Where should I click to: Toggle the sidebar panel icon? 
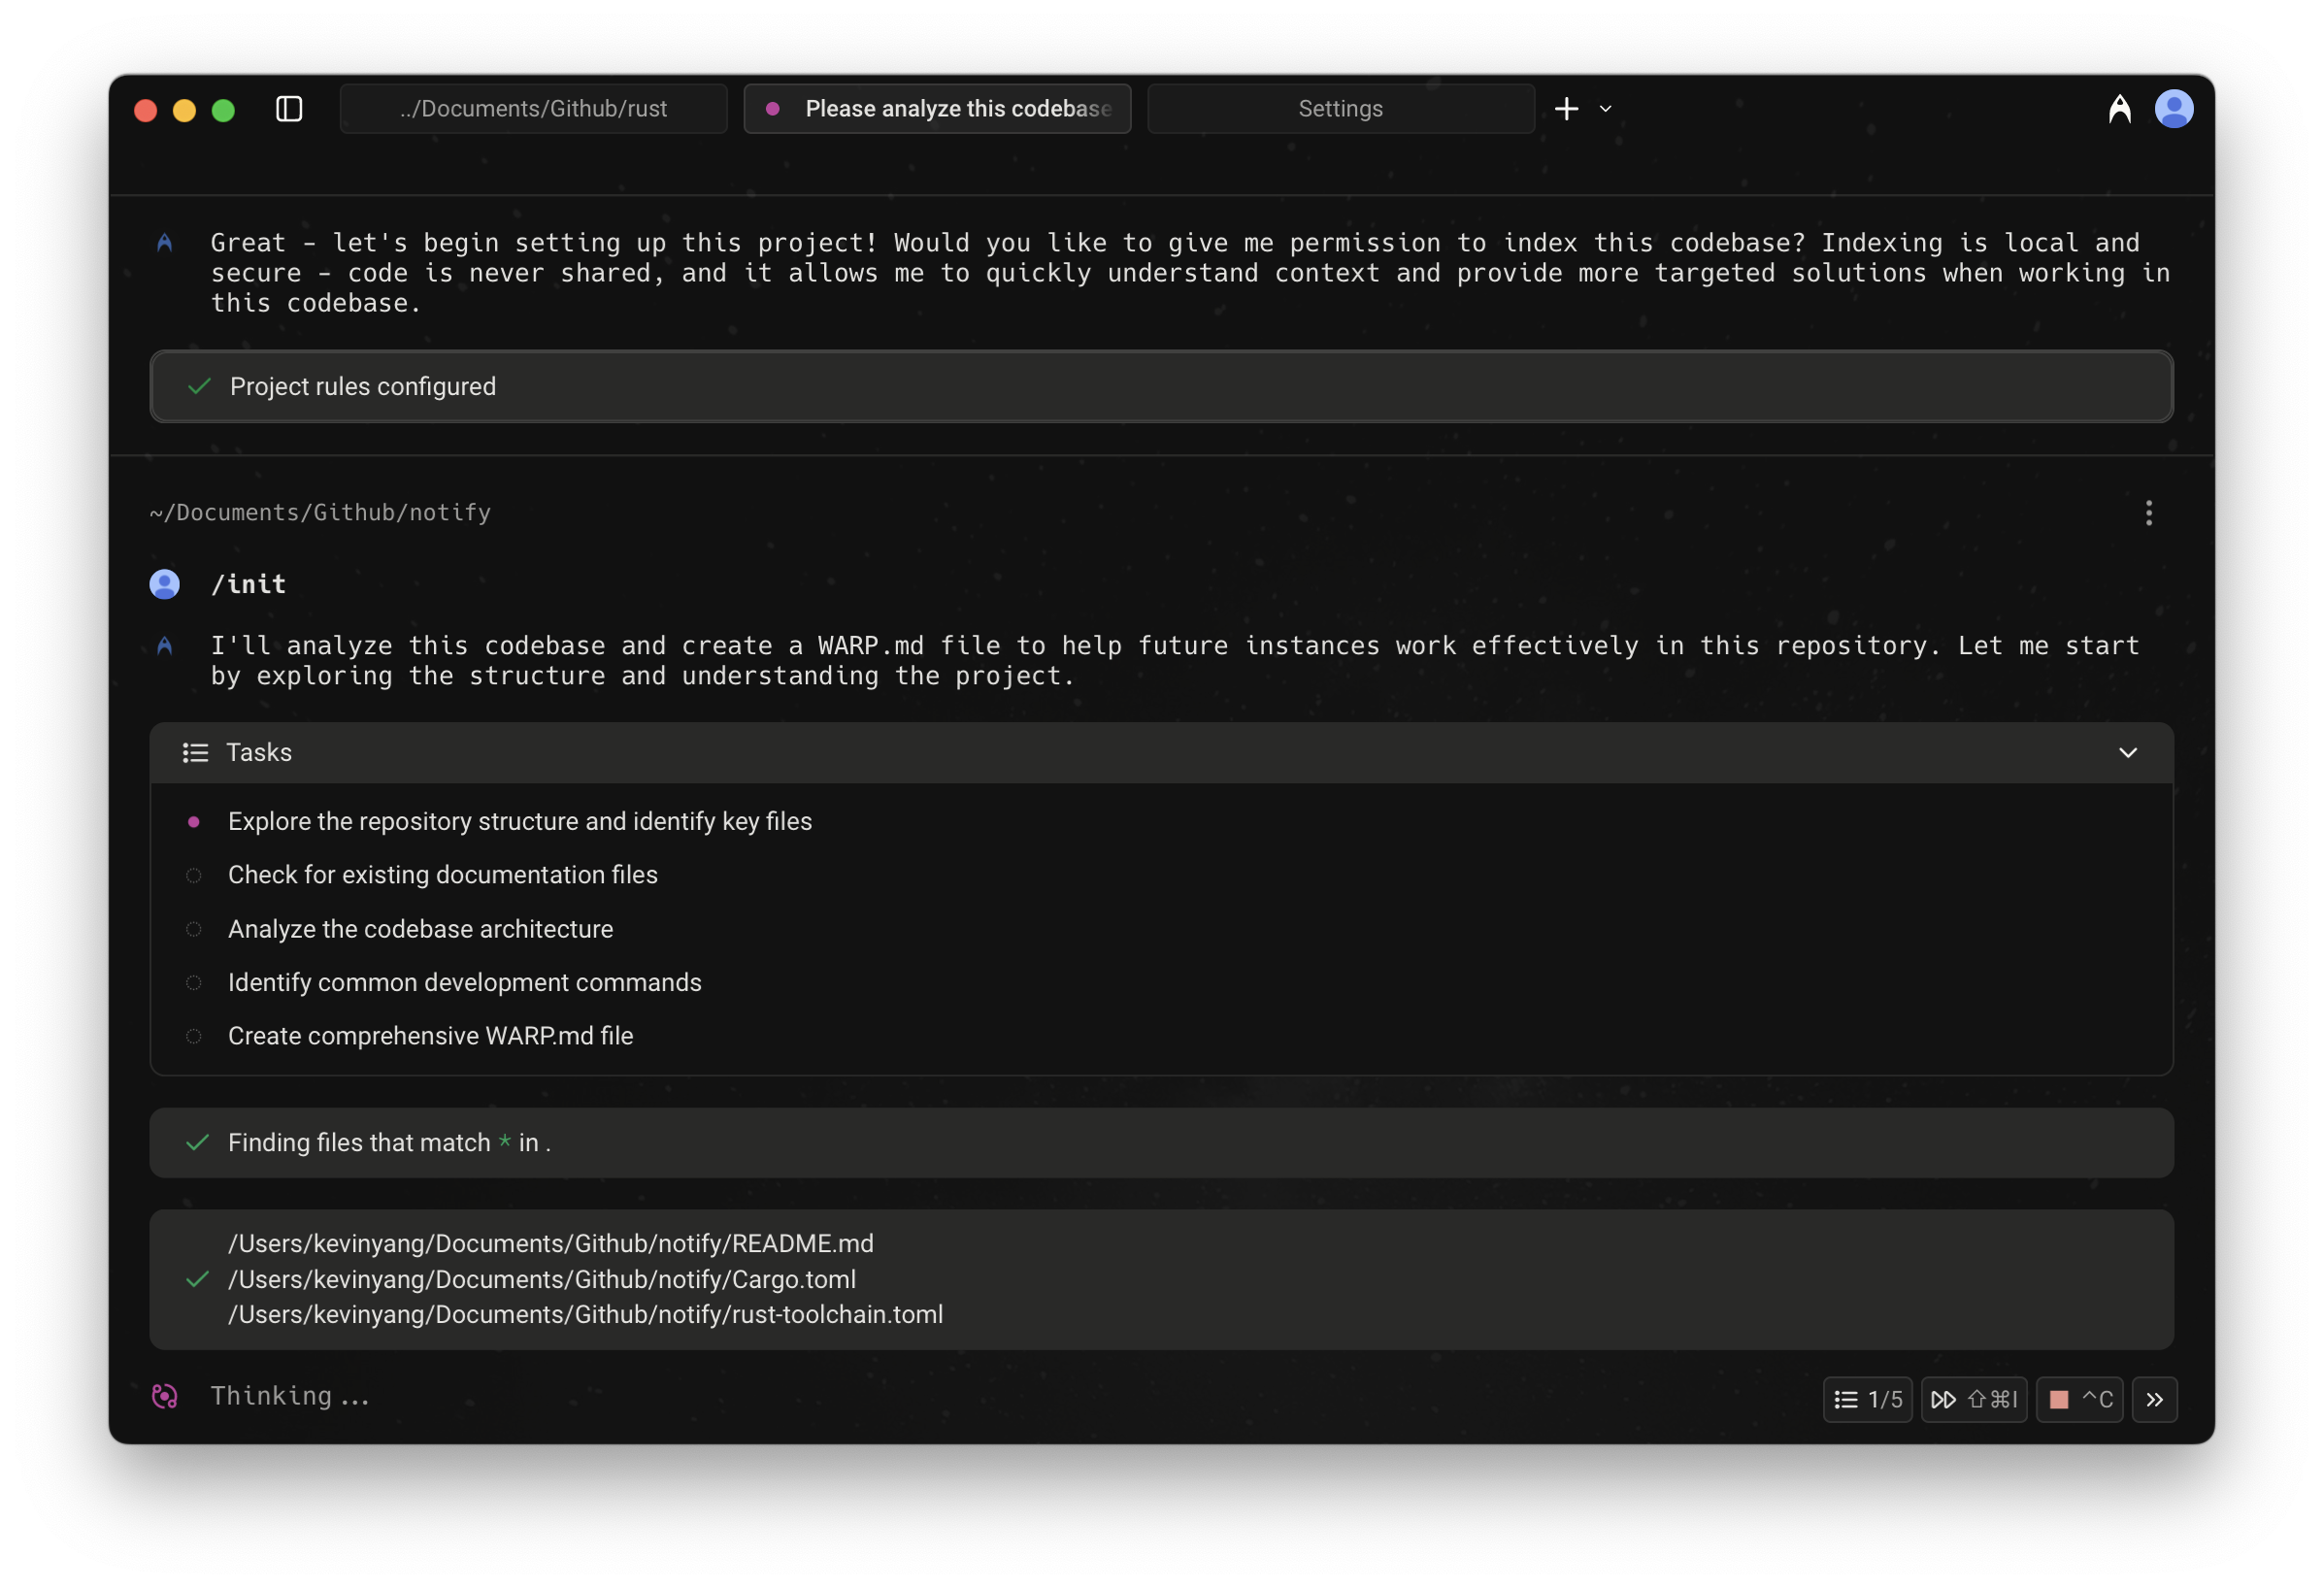[289, 109]
